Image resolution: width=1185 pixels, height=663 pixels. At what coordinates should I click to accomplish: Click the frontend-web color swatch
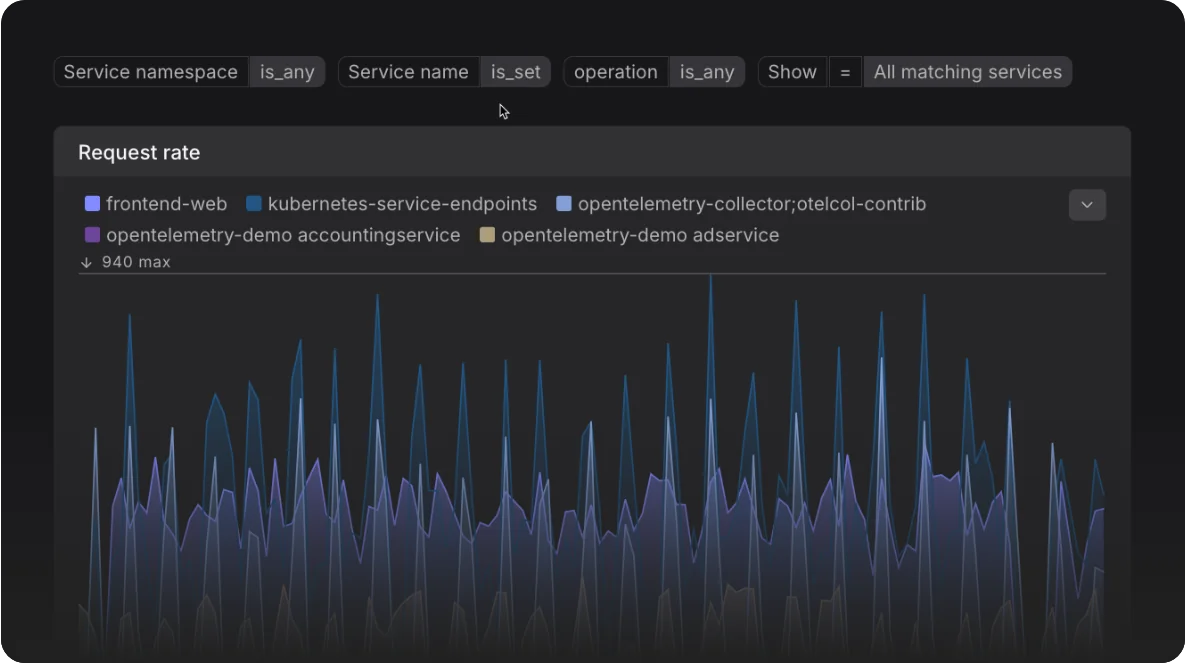coord(92,203)
